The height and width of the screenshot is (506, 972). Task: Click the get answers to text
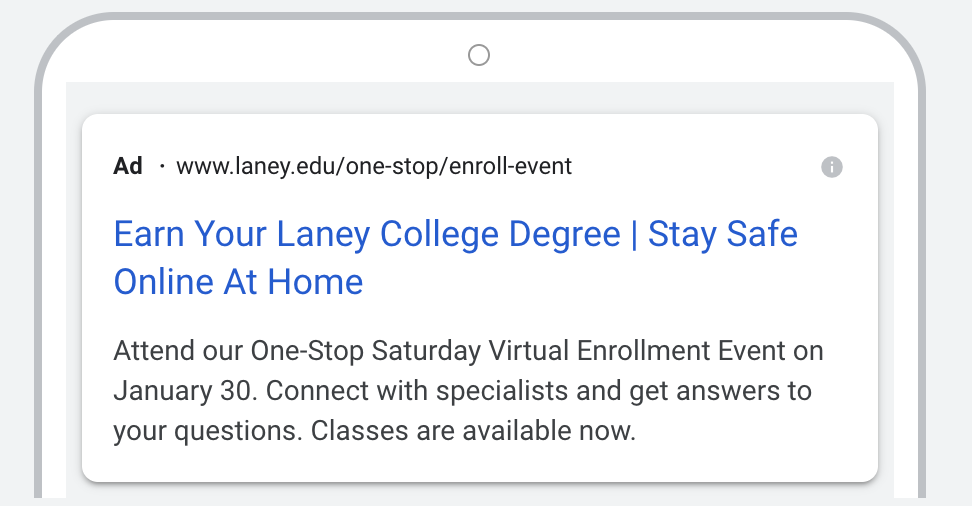720,391
